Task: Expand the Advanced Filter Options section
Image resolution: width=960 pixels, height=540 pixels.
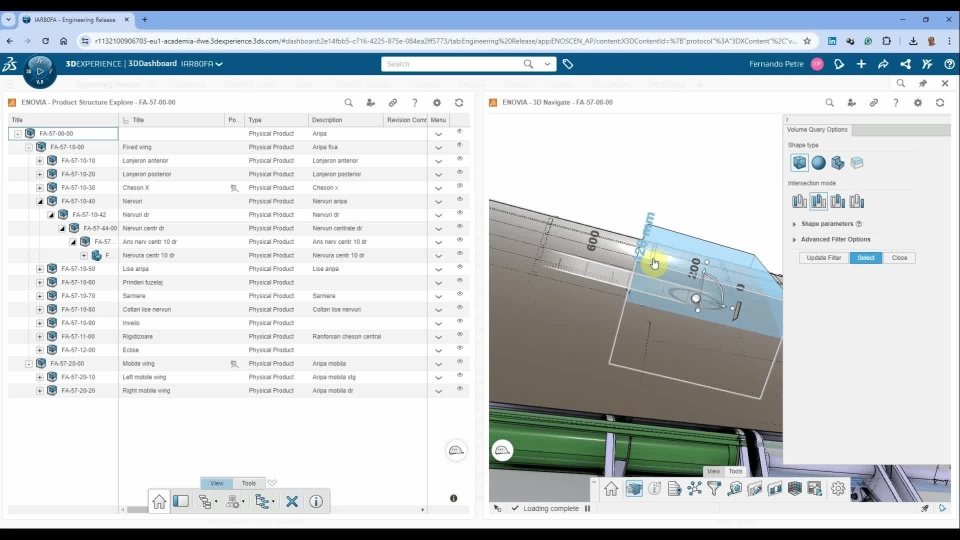Action: (x=795, y=240)
